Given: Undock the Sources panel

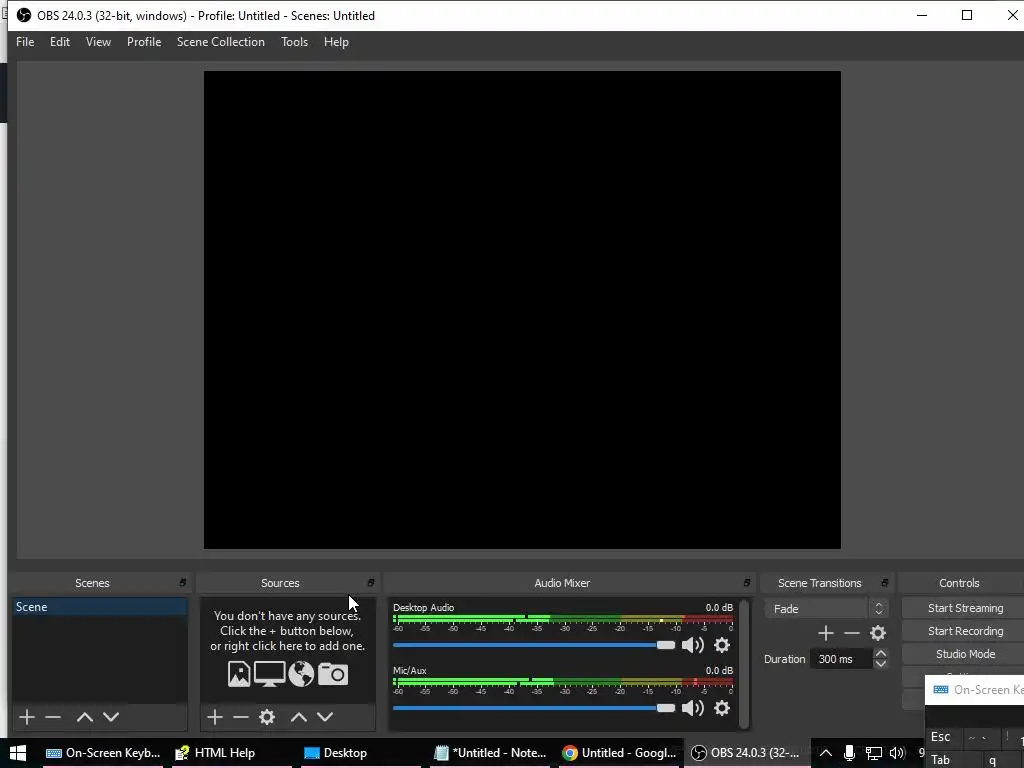Looking at the screenshot, I should 370,583.
